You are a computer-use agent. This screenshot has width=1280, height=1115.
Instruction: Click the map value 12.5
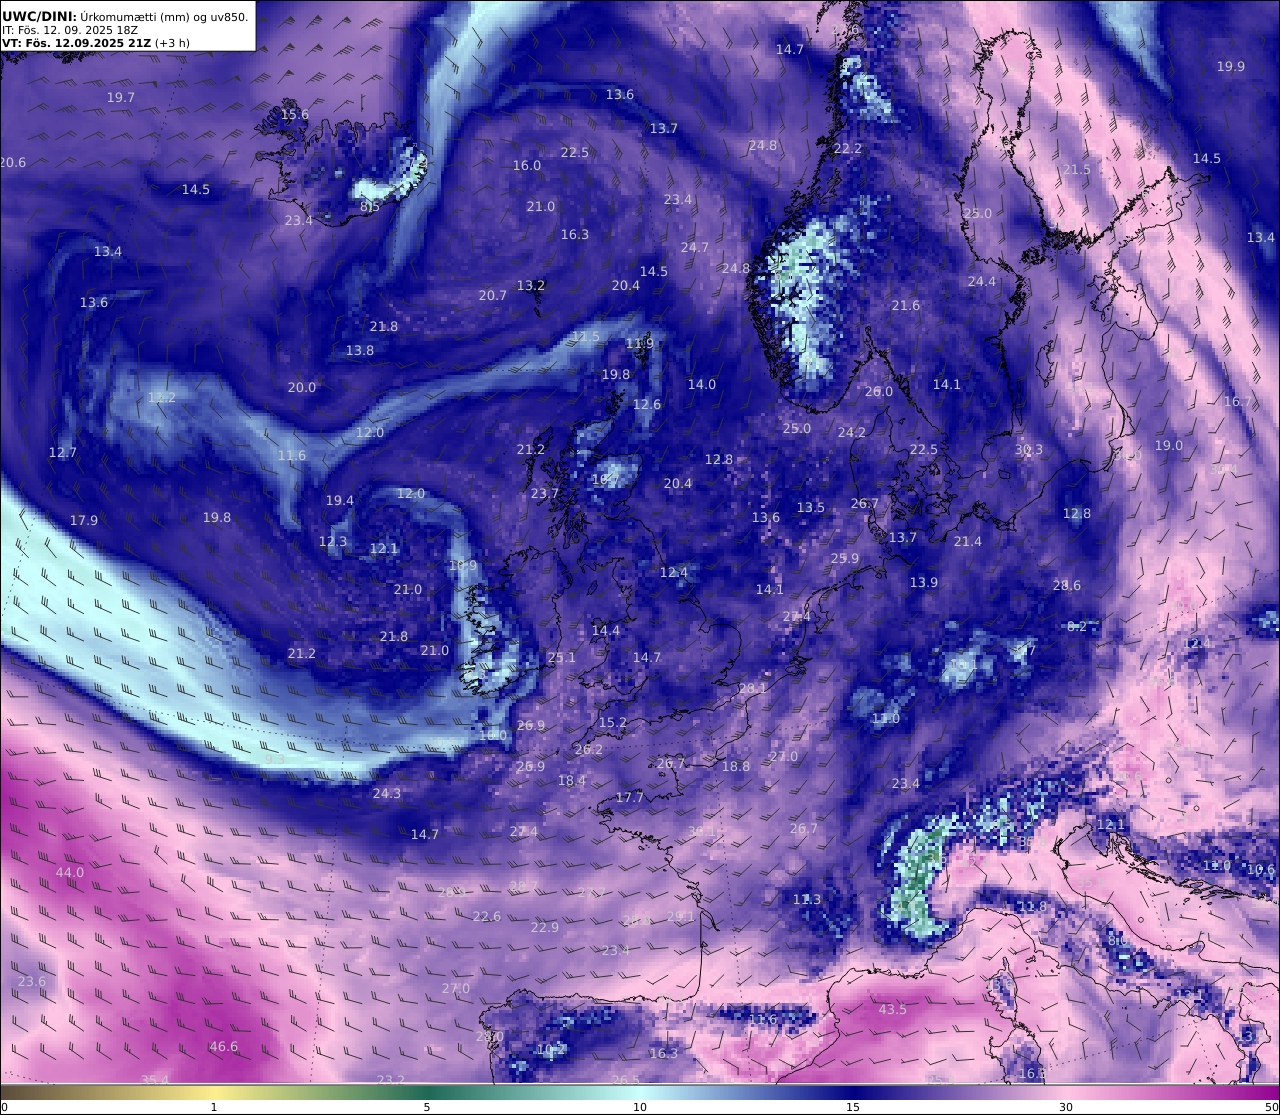[586, 337]
